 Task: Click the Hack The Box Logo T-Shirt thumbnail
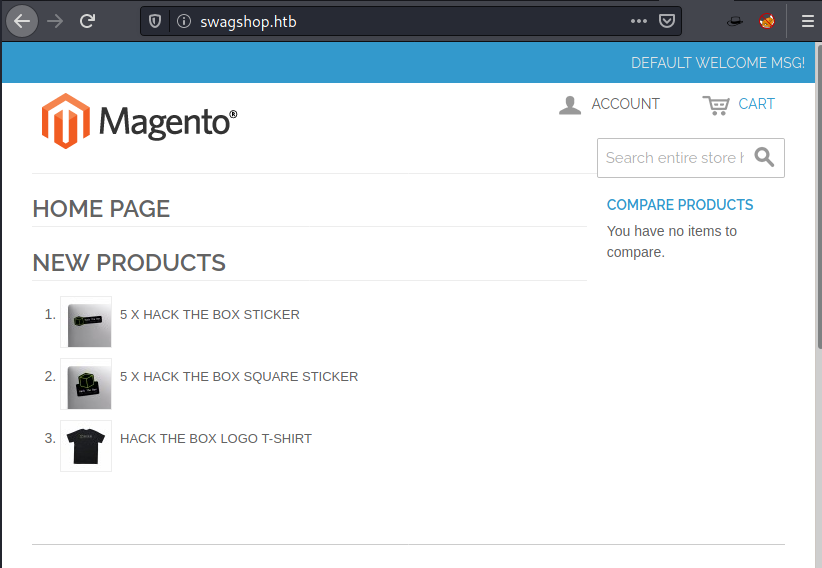[x=86, y=445]
